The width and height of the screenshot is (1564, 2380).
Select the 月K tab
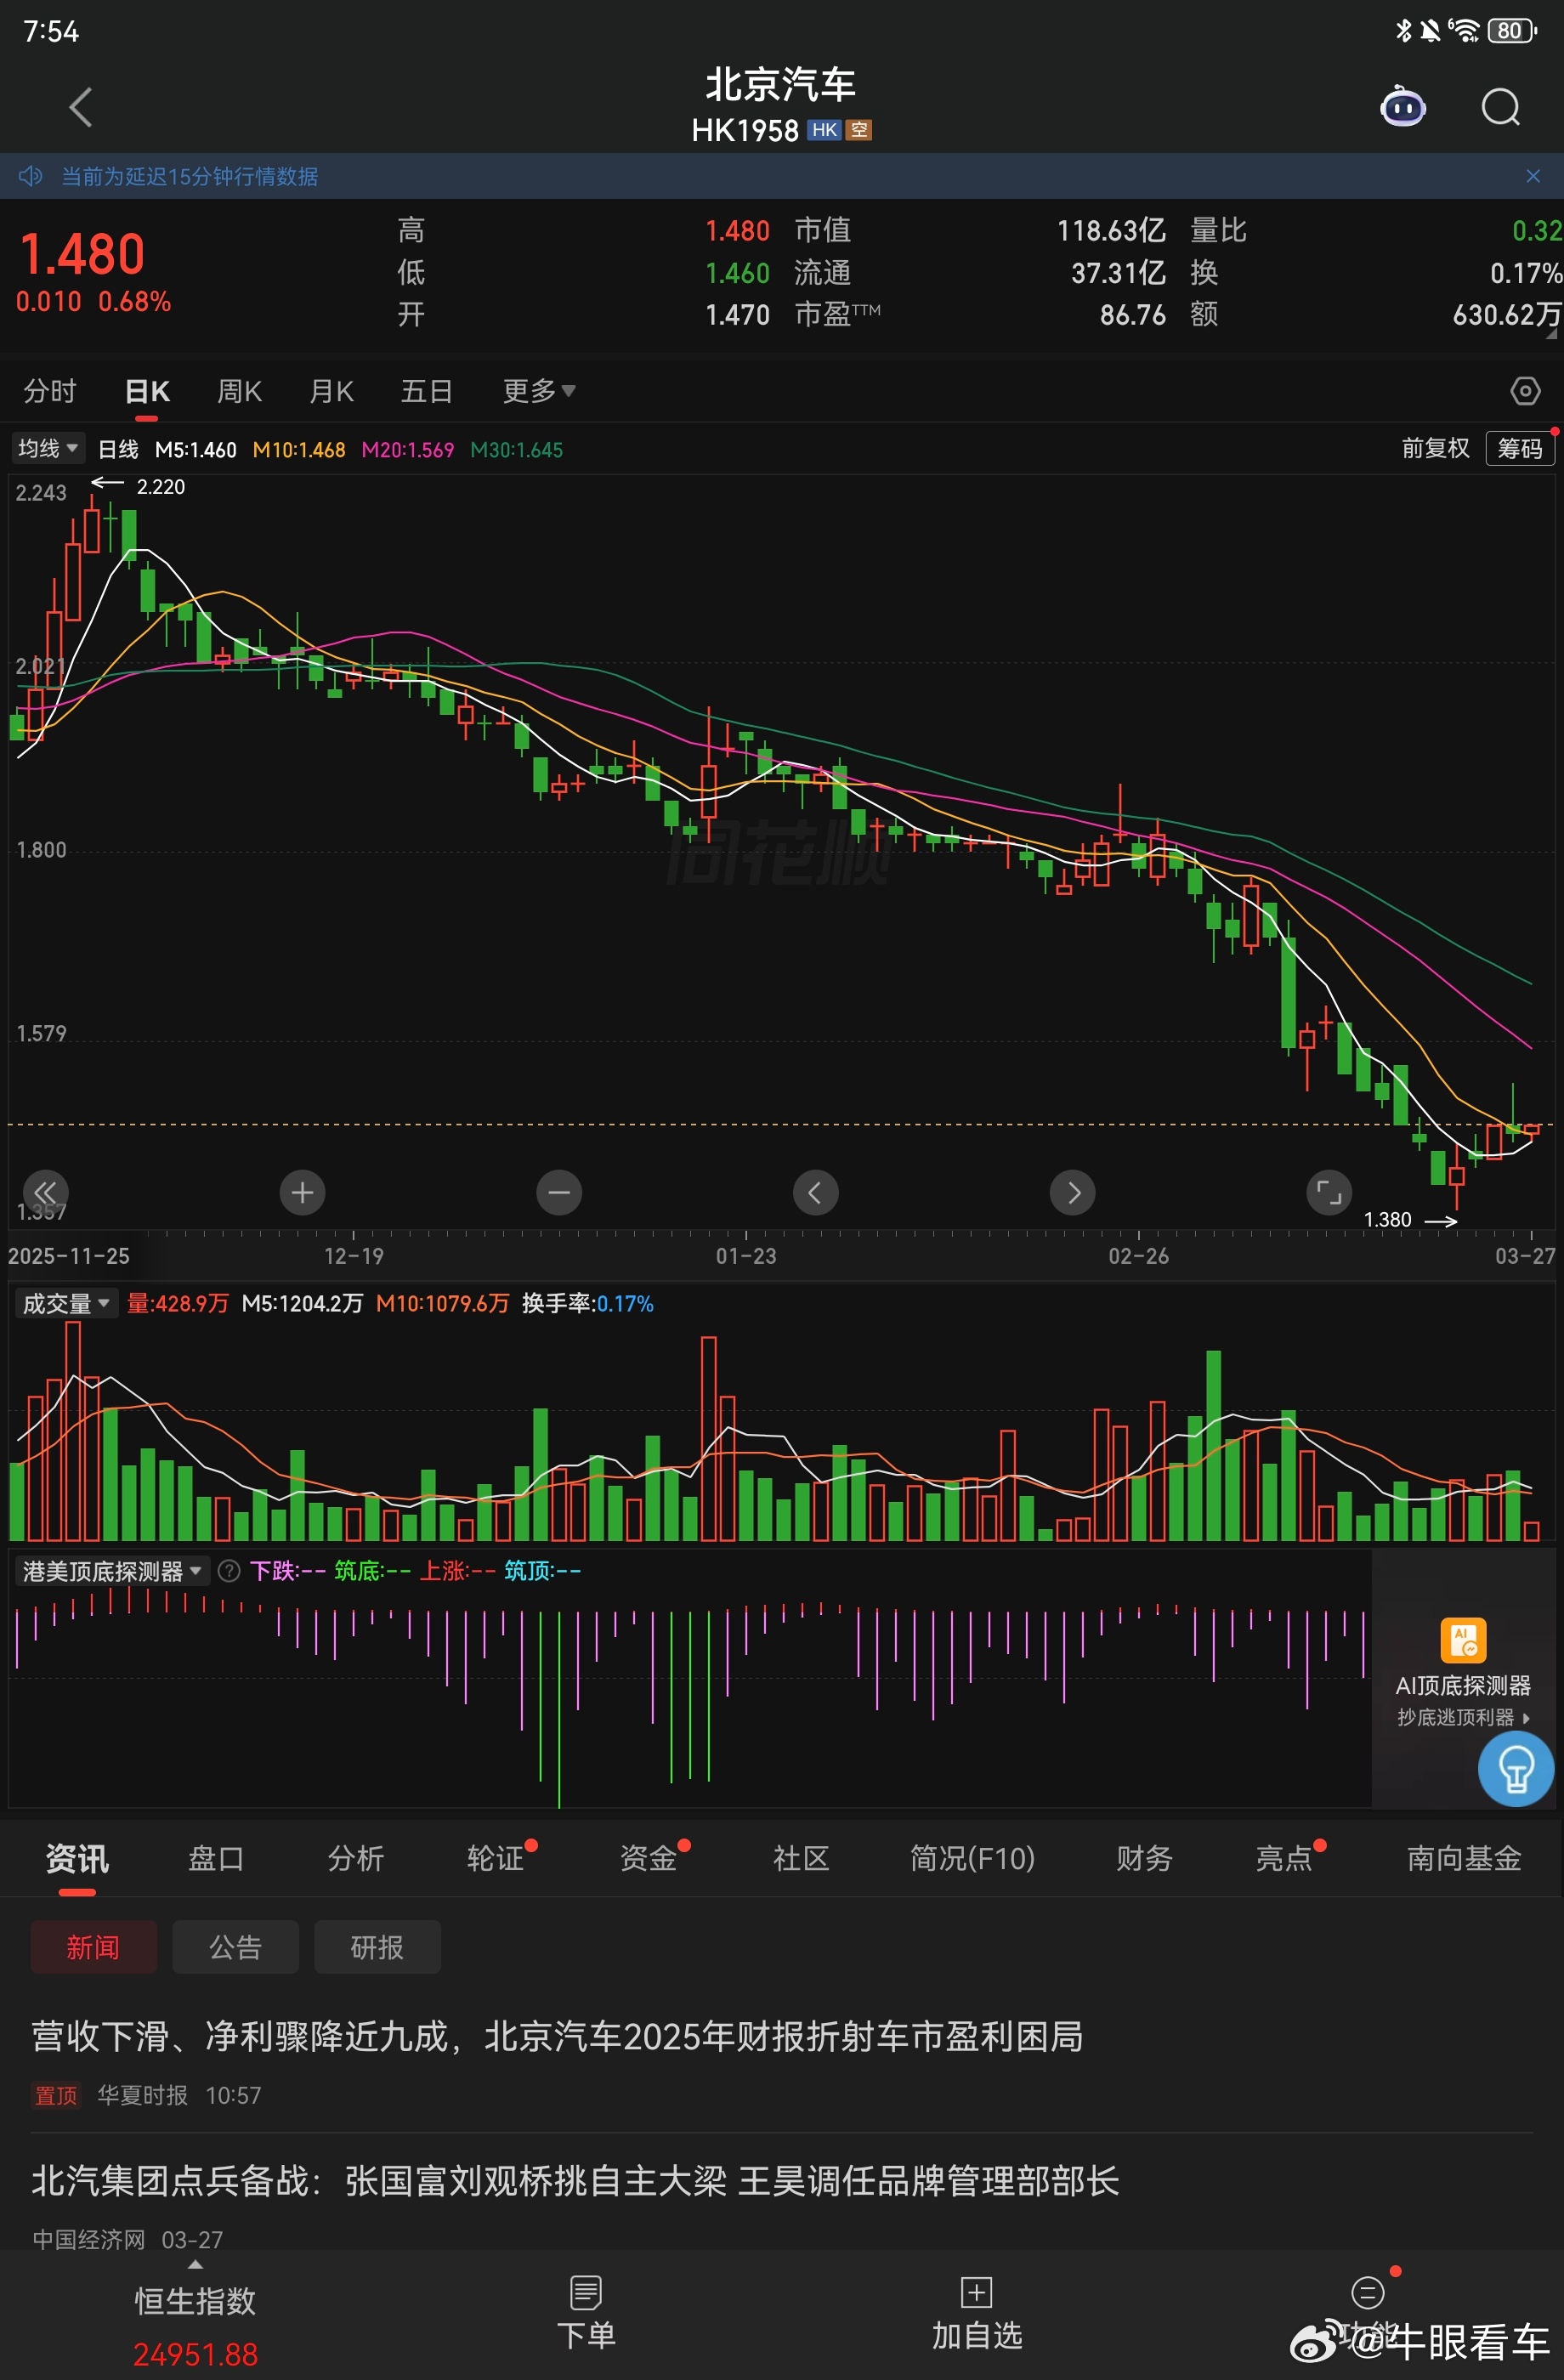pos(332,391)
